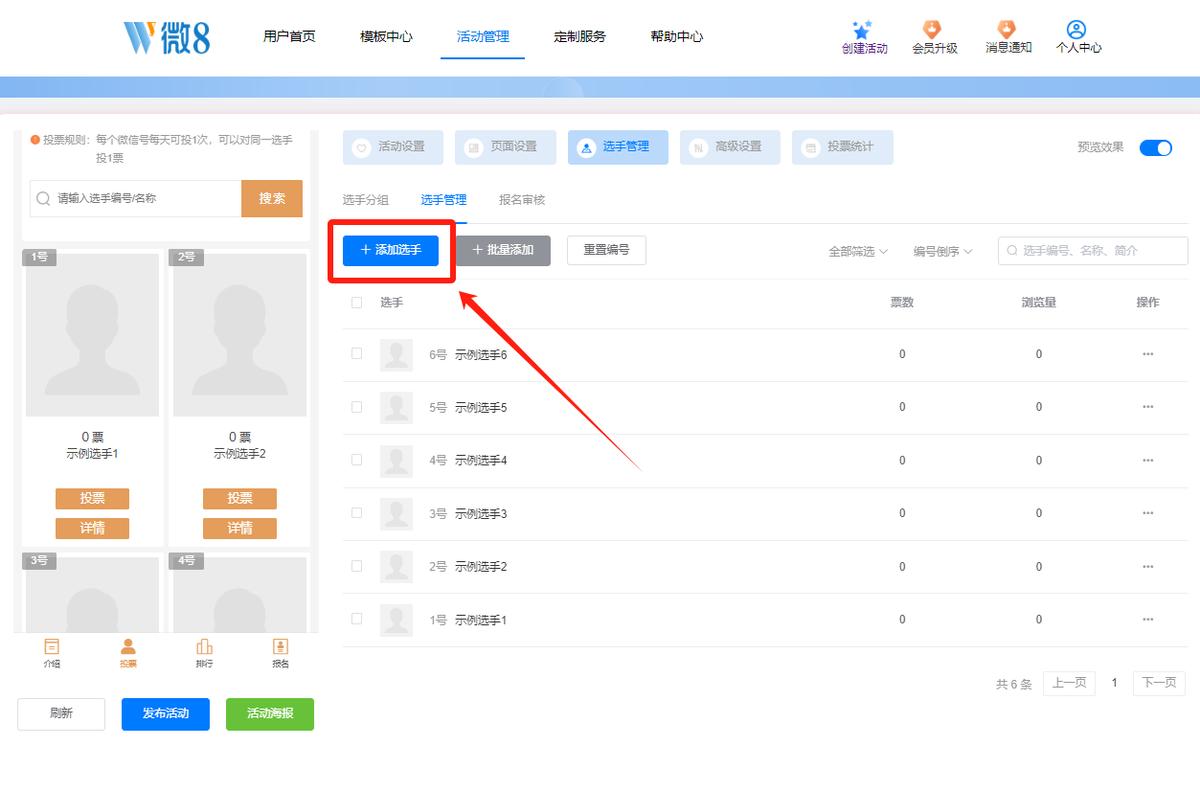Toggle the 预览效果 switch

[1155, 148]
